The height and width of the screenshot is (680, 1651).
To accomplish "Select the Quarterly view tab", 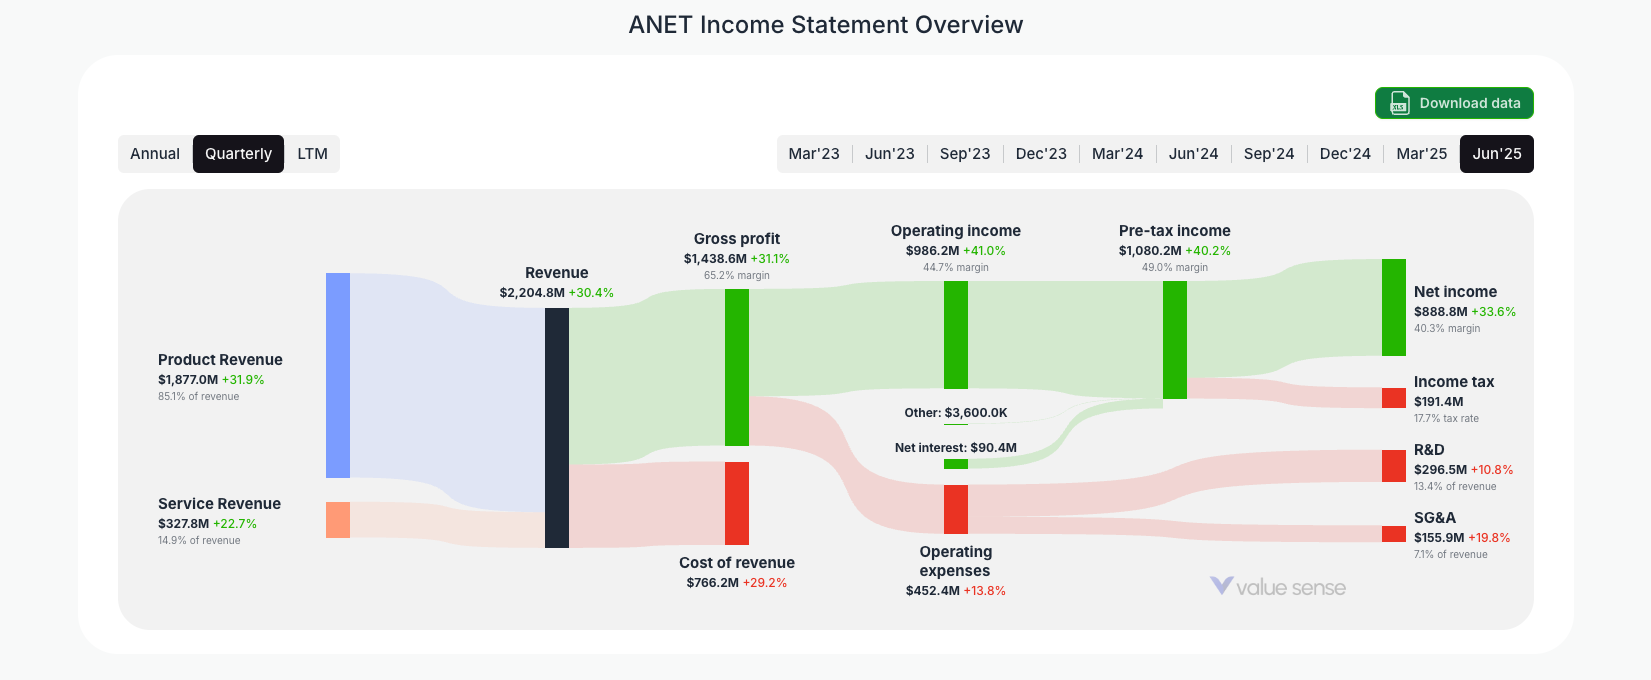I will pyautogui.click(x=238, y=154).
